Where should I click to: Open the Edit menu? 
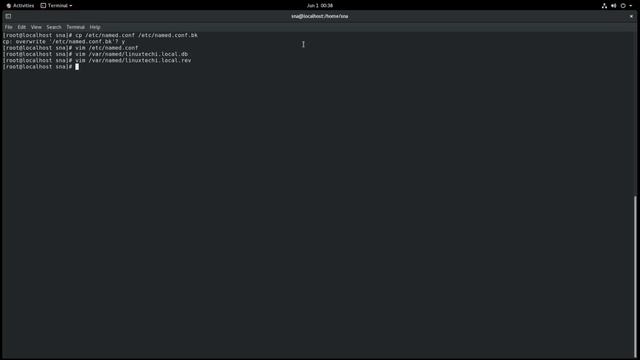click(22, 27)
